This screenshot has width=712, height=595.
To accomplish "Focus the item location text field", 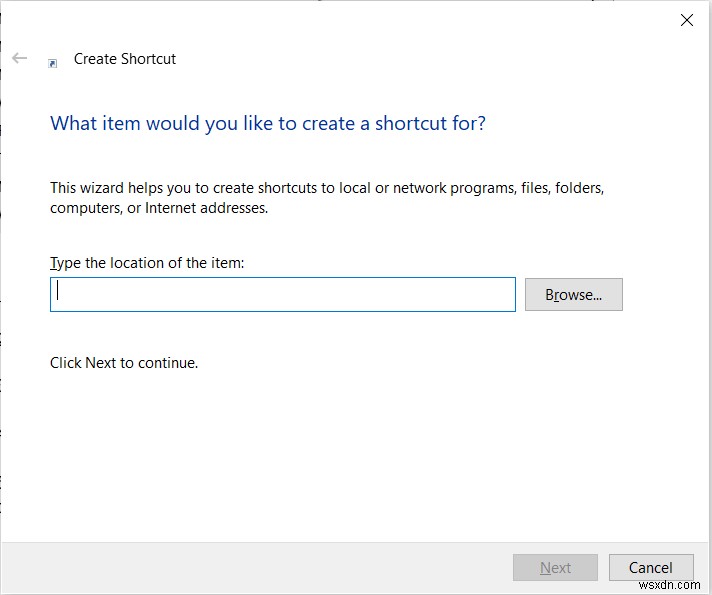I will (x=282, y=294).
